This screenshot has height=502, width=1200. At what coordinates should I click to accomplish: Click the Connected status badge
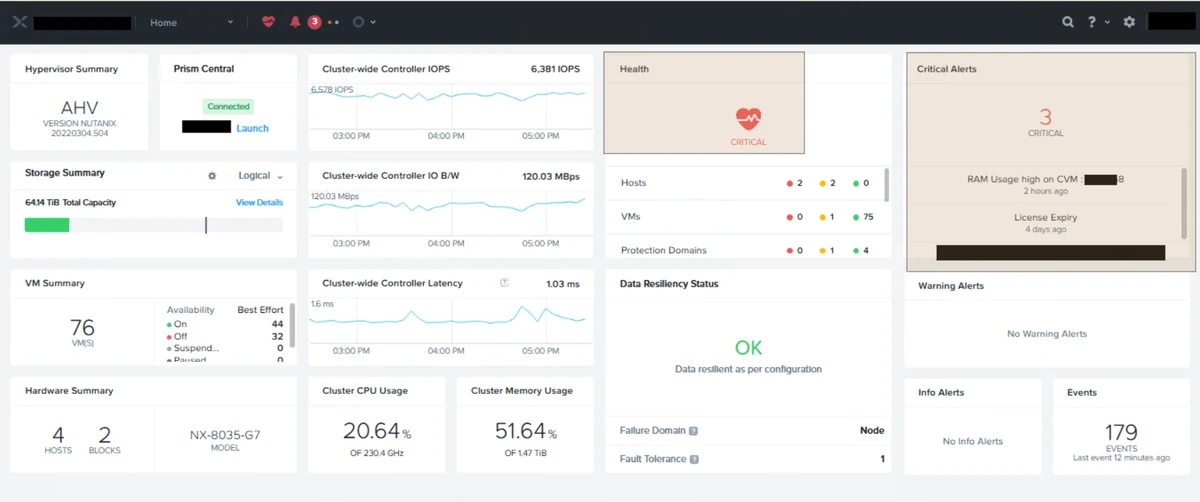pos(229,106)
